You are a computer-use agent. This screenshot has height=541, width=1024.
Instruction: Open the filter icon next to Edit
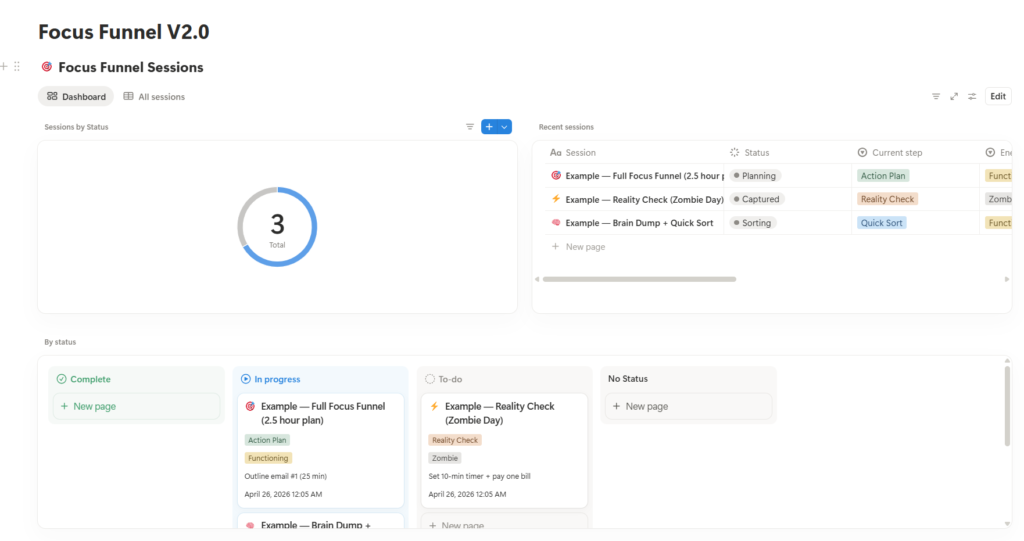[936, 96]
